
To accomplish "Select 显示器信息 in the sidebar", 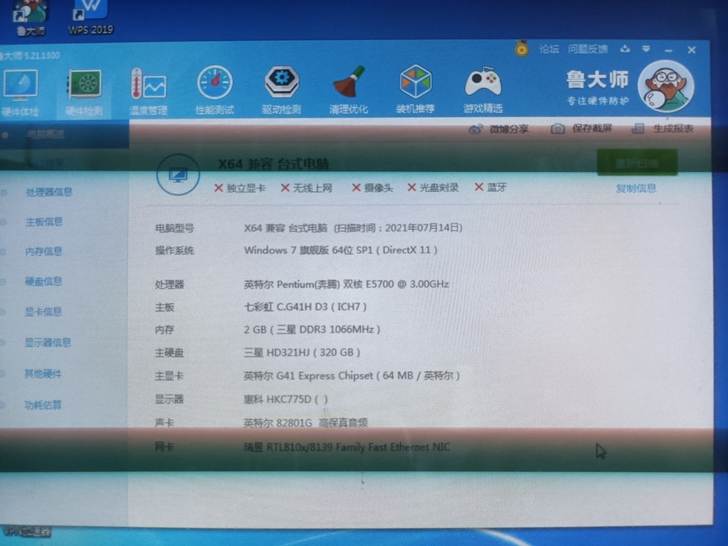I will point(48,343).
